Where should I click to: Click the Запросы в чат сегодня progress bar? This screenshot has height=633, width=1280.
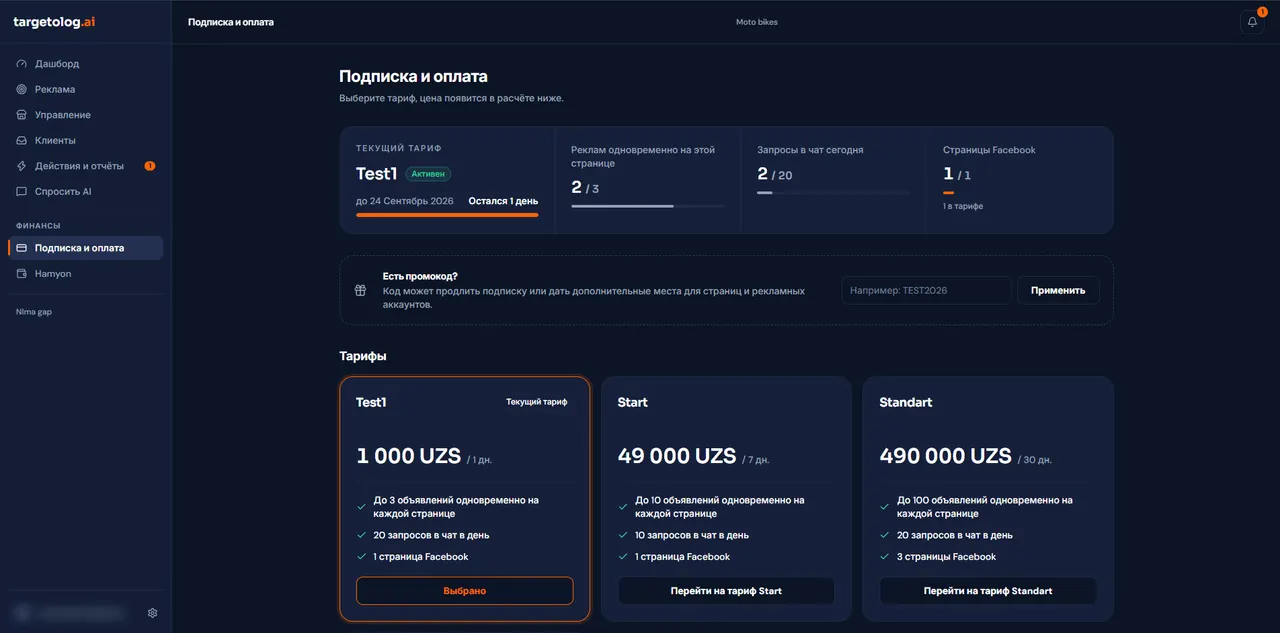point(834,192)
